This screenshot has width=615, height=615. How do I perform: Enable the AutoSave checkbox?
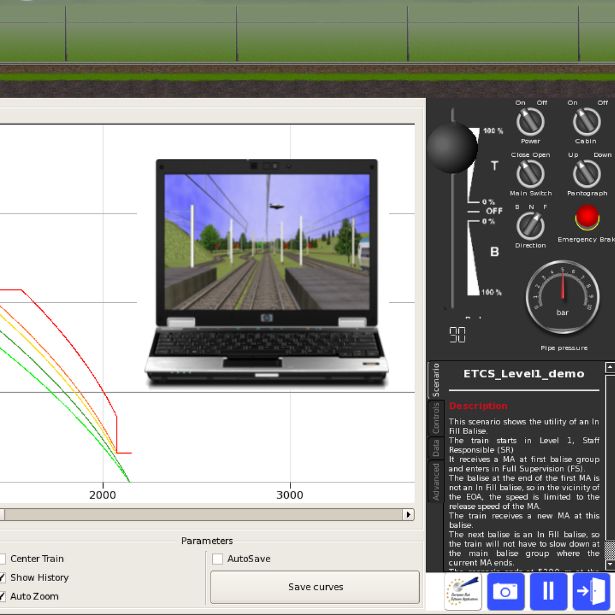pos(218,559)
